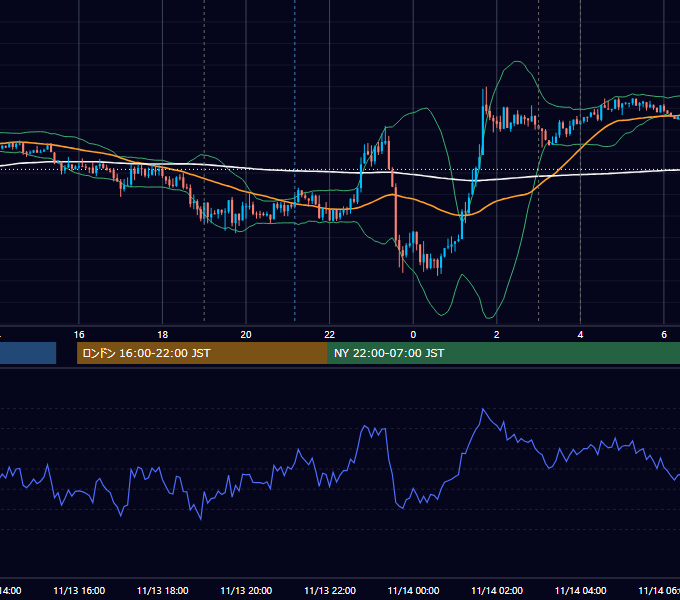The height and width of the screenshot is (600, 680).
Task: Click the 11/14 02:00 date label
Action: (x=497, y=590)
